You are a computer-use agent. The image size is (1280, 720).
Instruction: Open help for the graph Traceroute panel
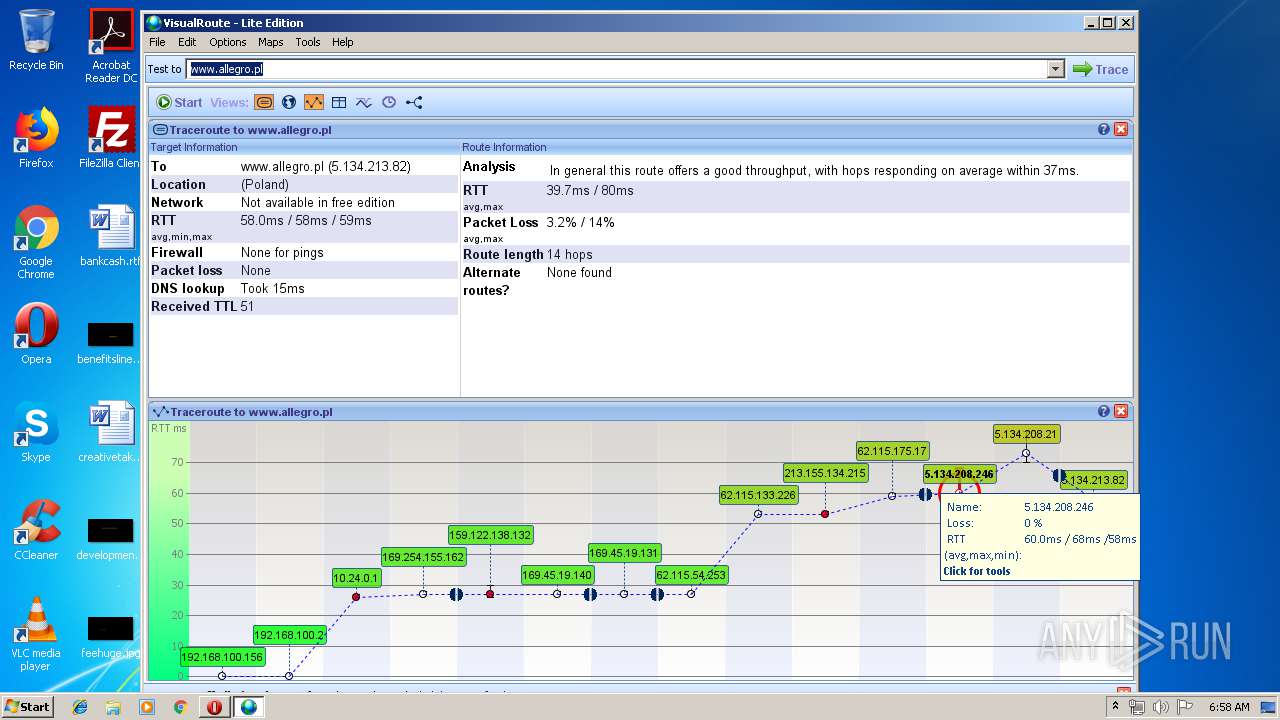[1104, 411]
